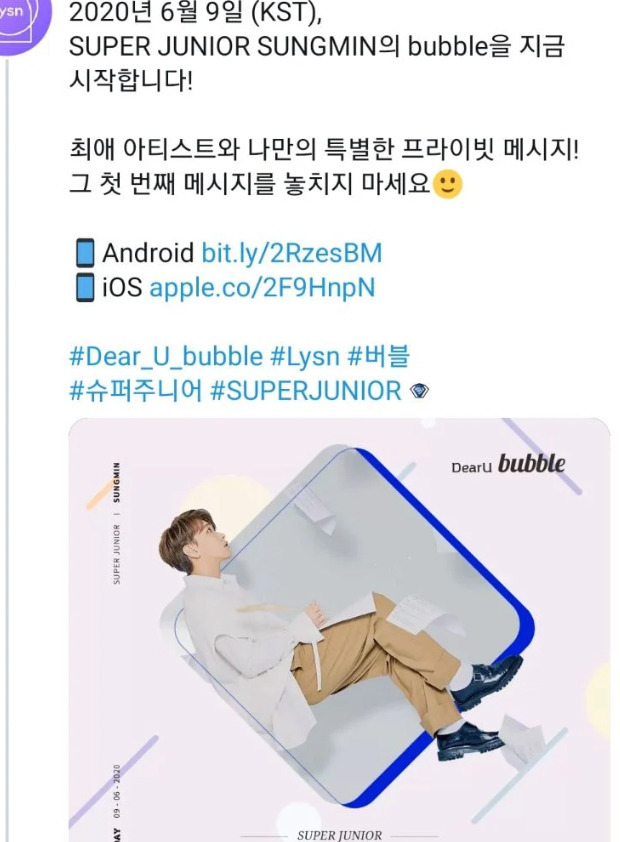Viewport: 620px width, 842px height.
Task: Open the bit.ly/2RzesBM Android link
Action: click(291, 253)
